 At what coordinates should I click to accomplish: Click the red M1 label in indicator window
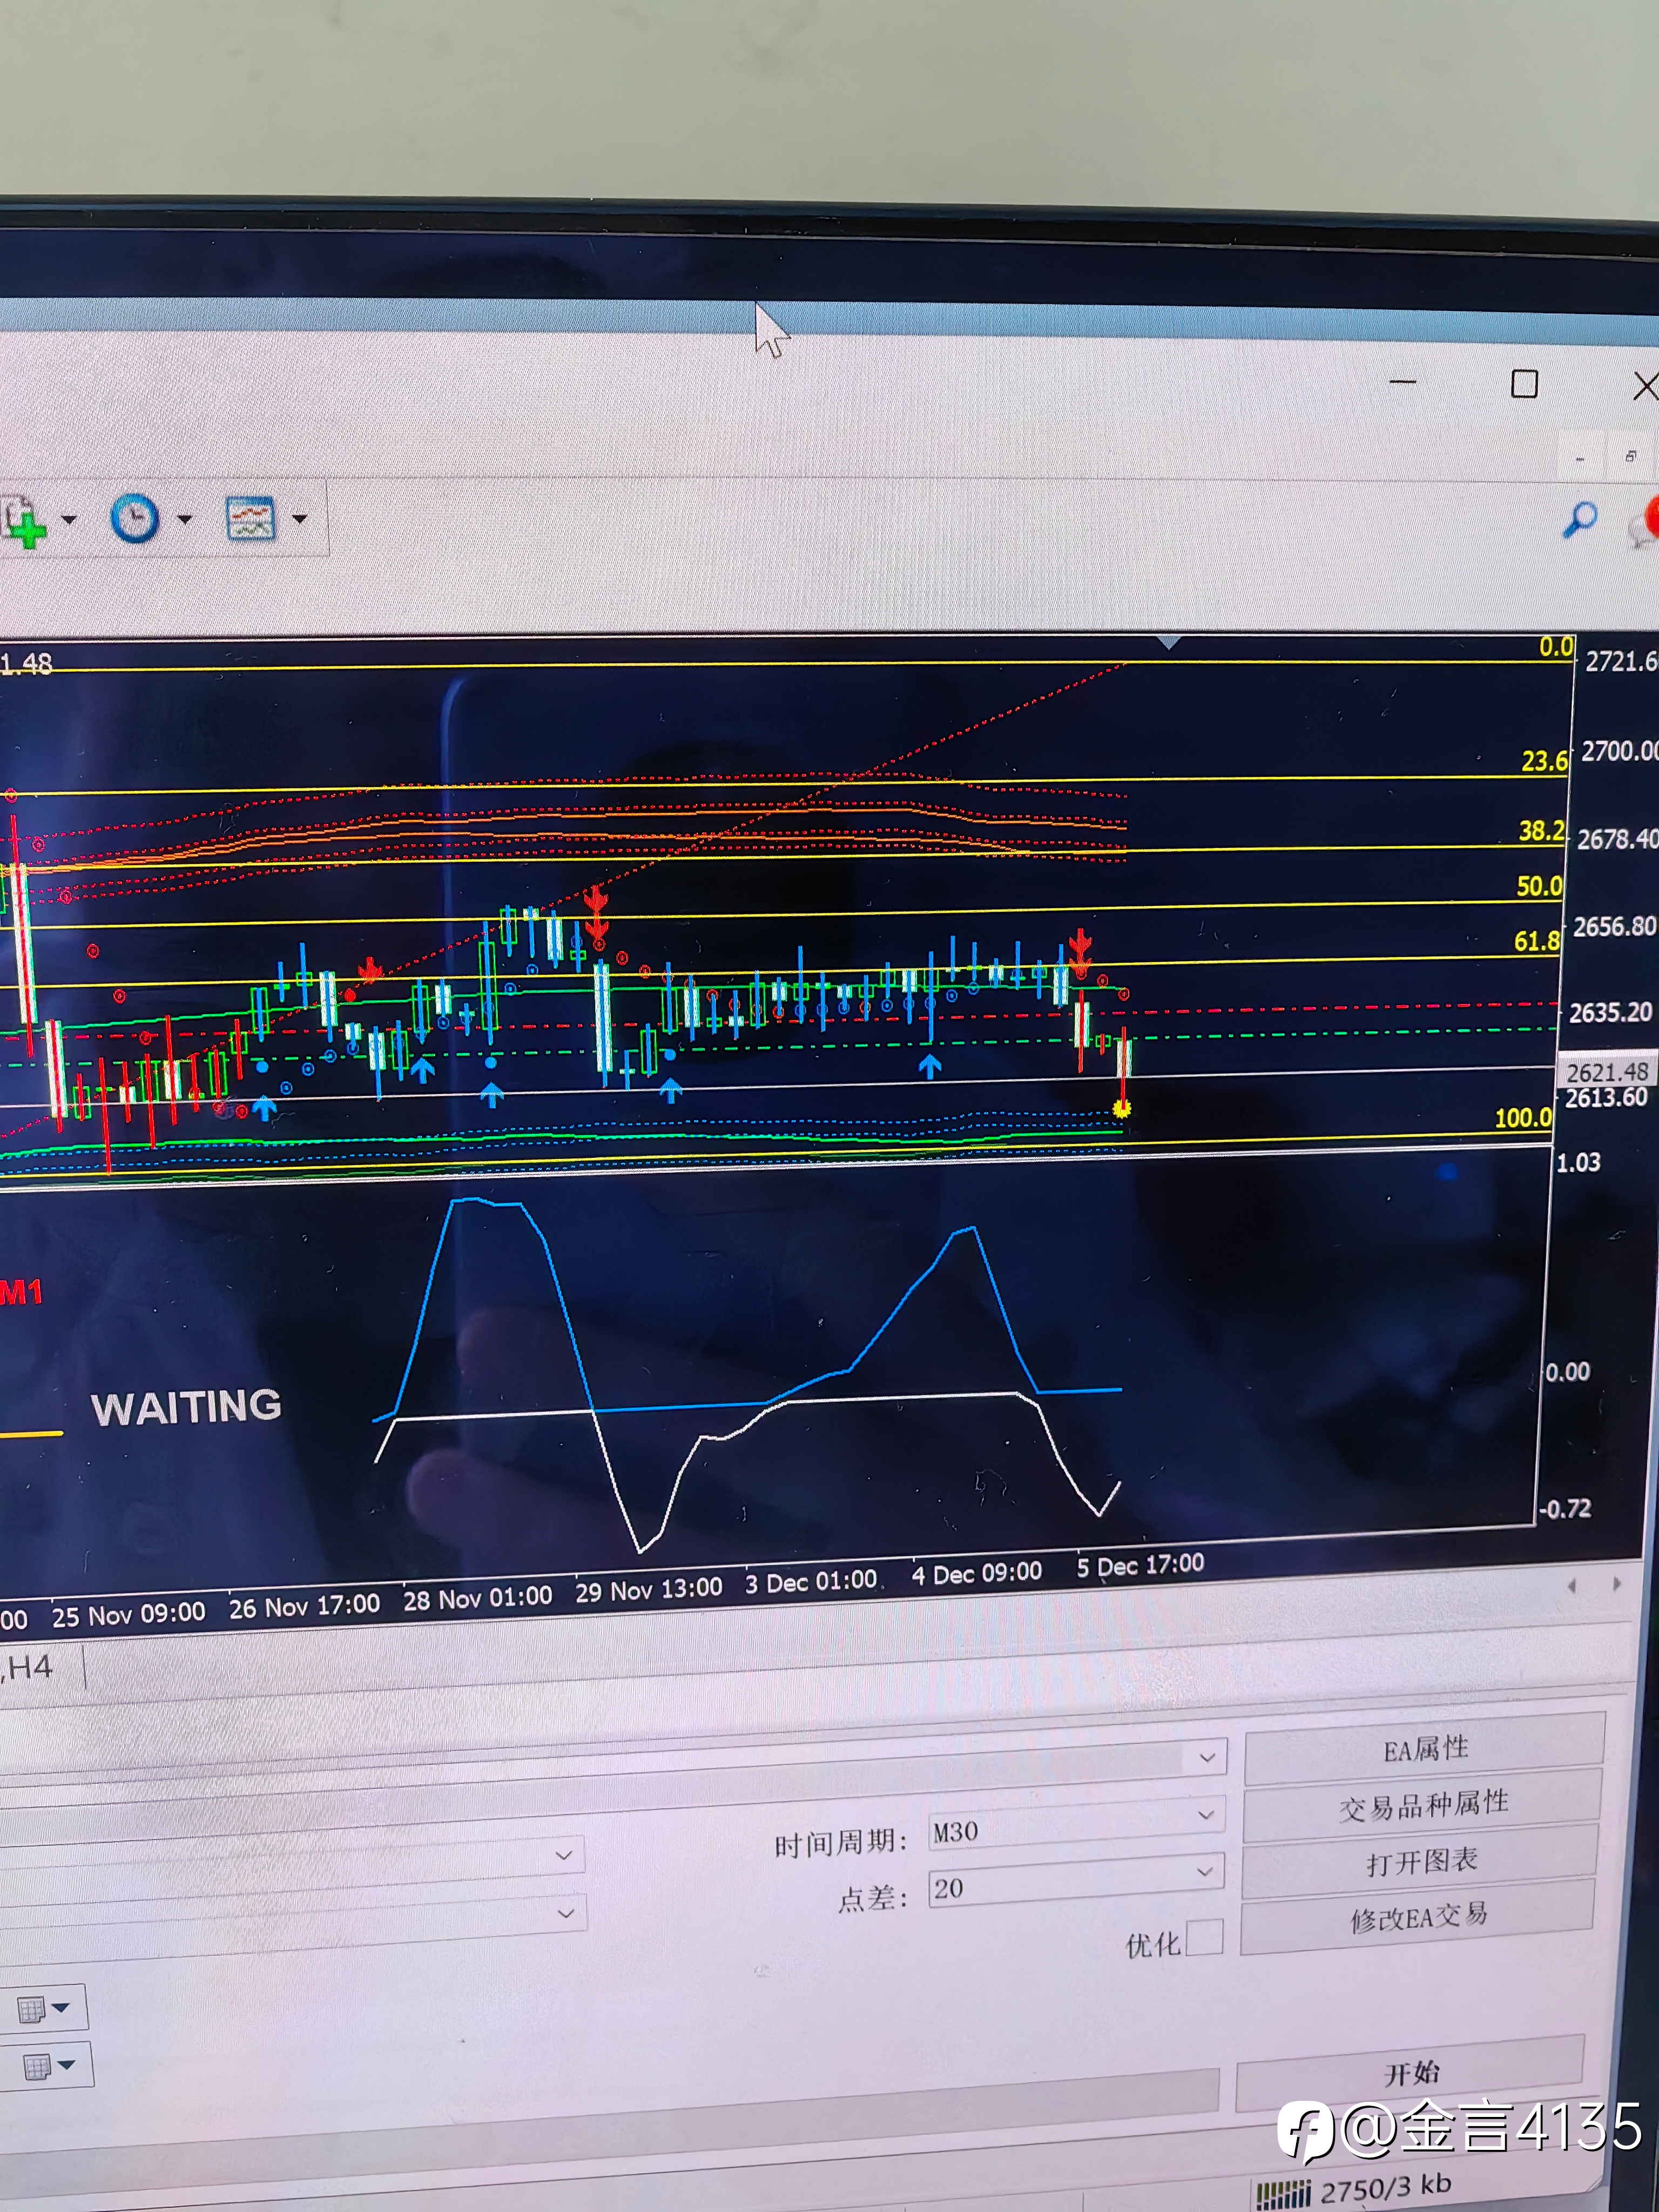21,1292
